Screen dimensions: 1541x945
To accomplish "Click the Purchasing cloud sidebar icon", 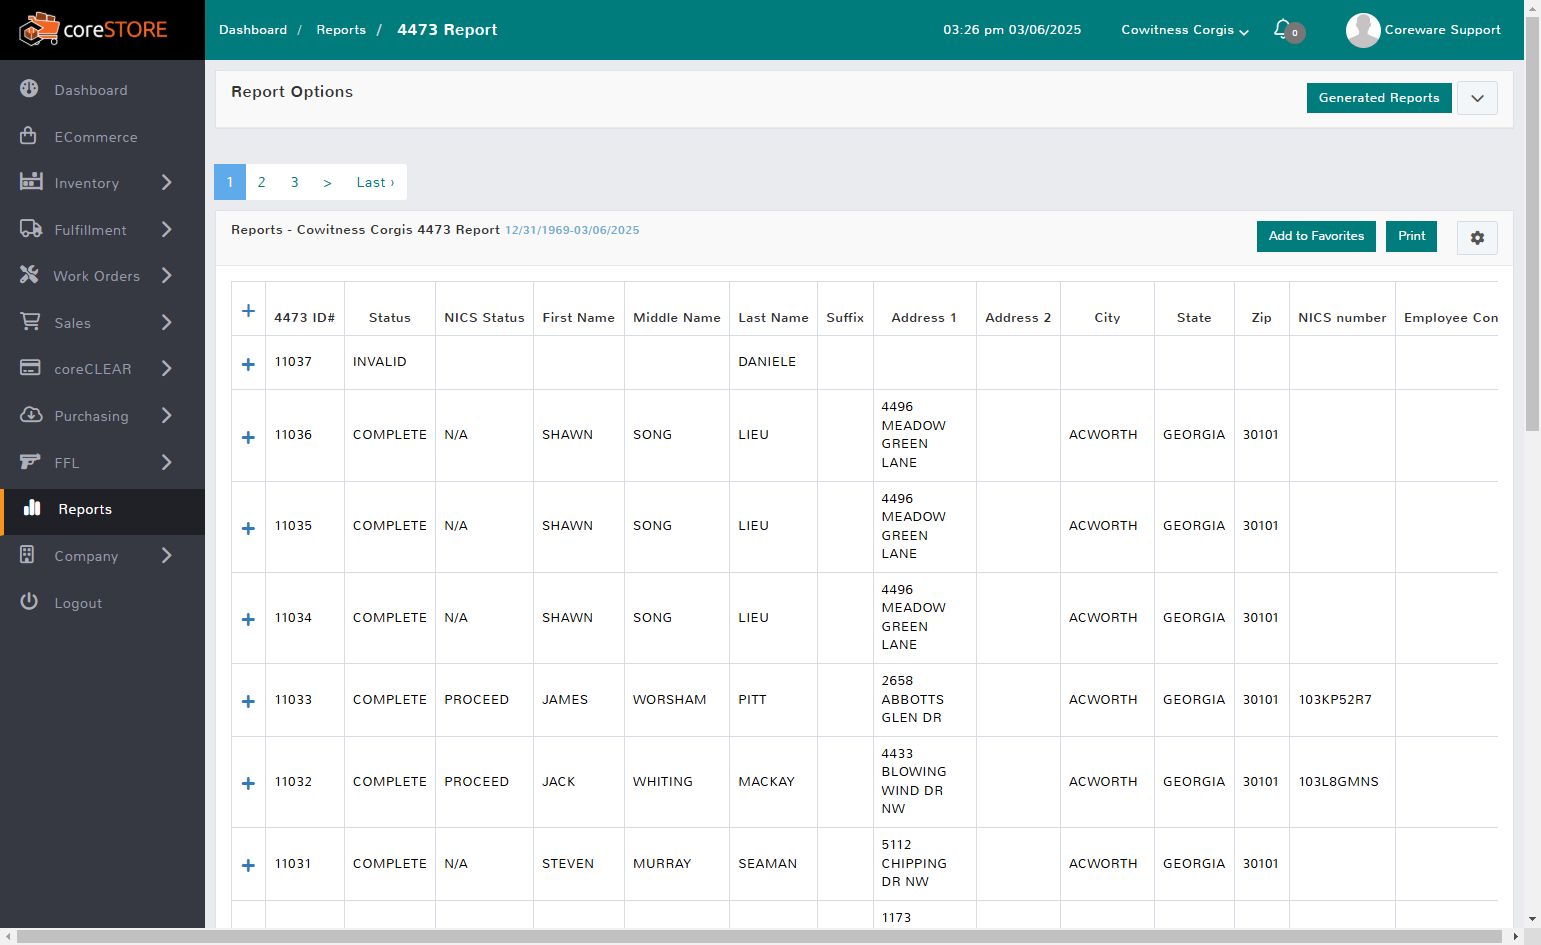I will tap(31, 414).
